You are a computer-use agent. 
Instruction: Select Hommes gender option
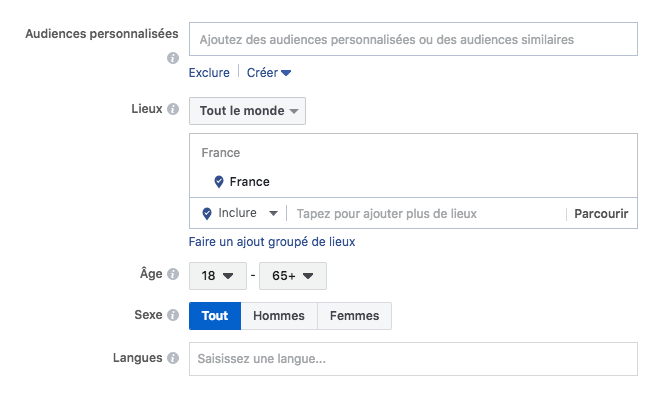(x=279, y=316)
